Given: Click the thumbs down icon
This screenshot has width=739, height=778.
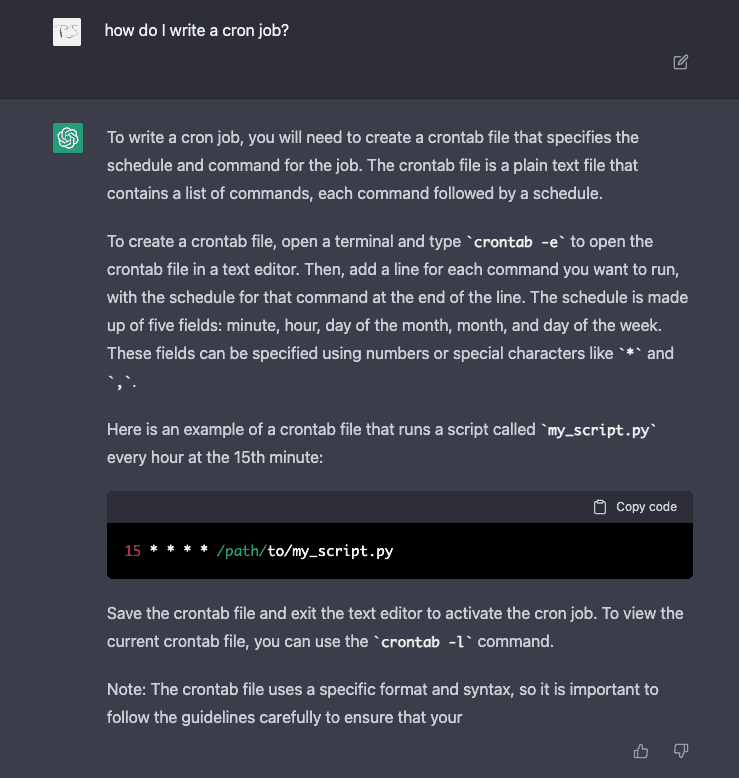Looking at the screenshot, I should (x=681, y=751).
